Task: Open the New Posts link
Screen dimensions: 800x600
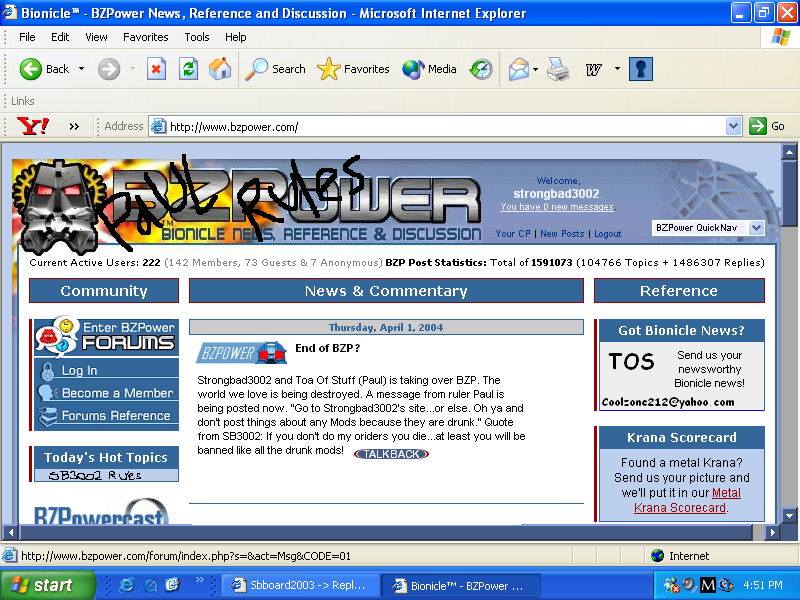Action: 562,234
